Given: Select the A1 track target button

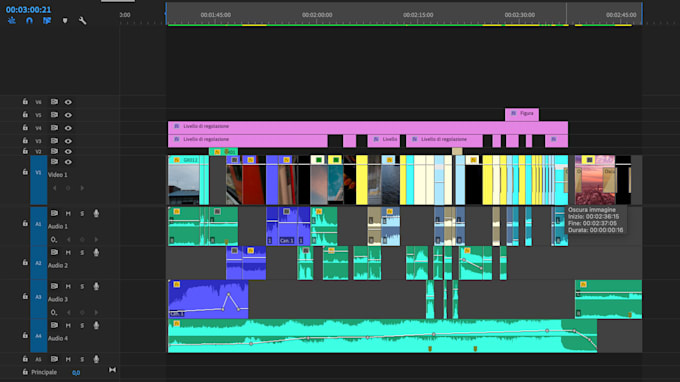Looking at the screenshot, I should click(x=39, y=226).
